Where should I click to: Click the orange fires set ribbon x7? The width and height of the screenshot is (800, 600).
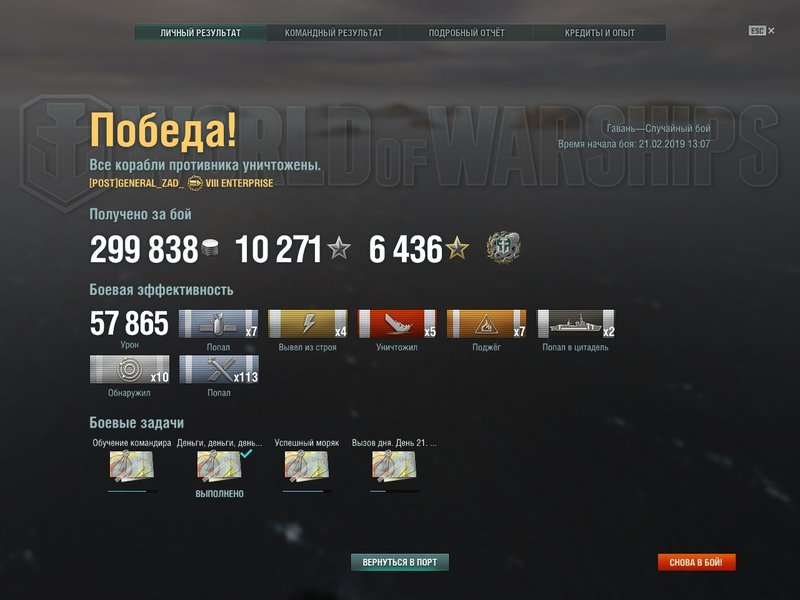486,323
